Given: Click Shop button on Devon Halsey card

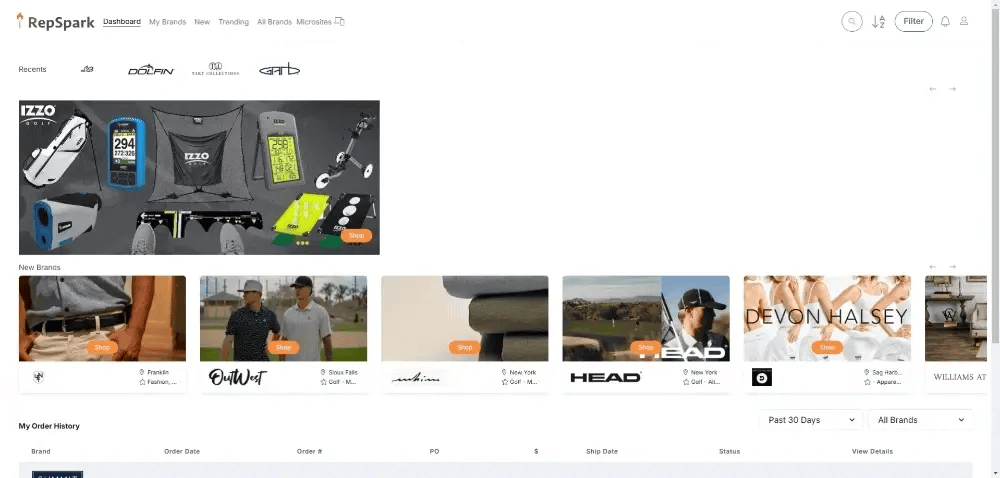Looking at the screenshot, I should (x=827, y=347).
